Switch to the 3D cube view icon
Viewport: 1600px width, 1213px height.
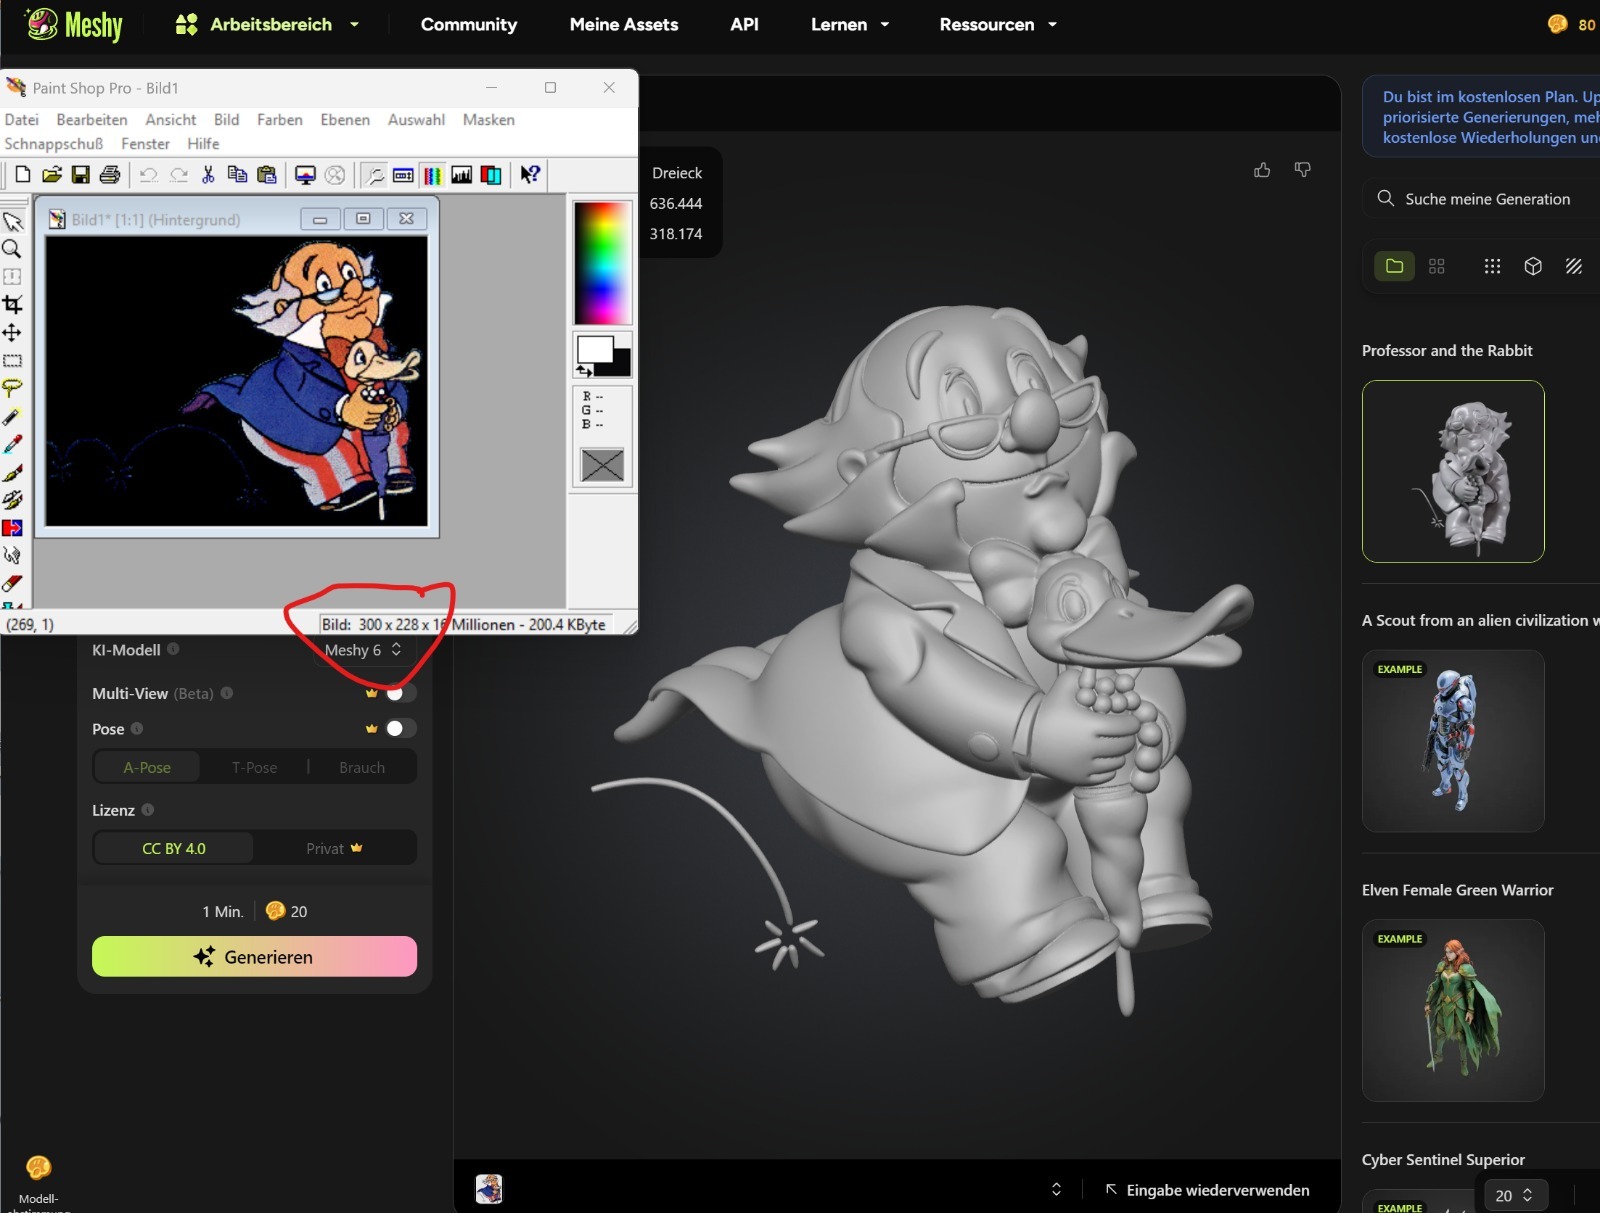pyautogui.click(x=1532, y=266)
